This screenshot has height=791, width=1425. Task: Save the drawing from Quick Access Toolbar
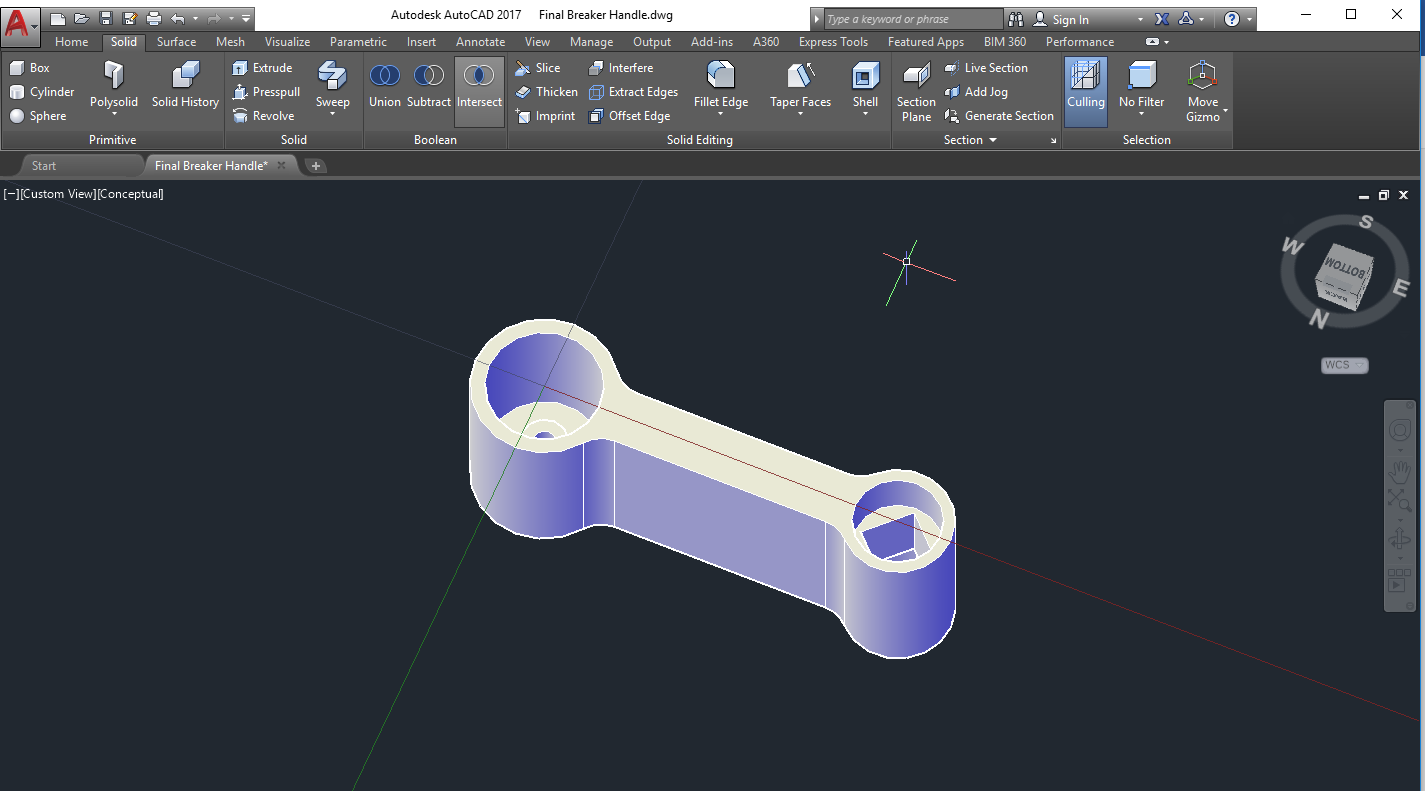pos(105,18)
